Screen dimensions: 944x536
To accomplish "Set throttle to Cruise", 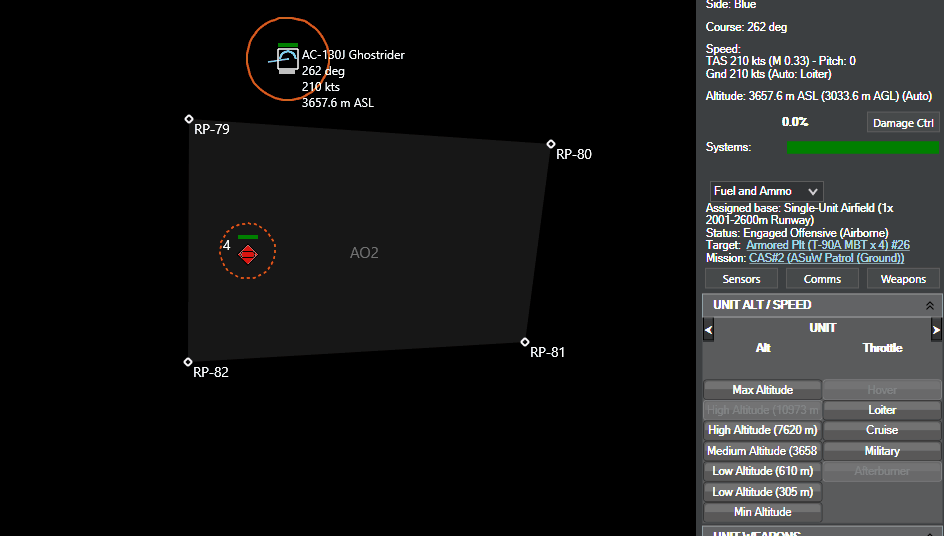I will pyautogui.click(x=882, y=430).
